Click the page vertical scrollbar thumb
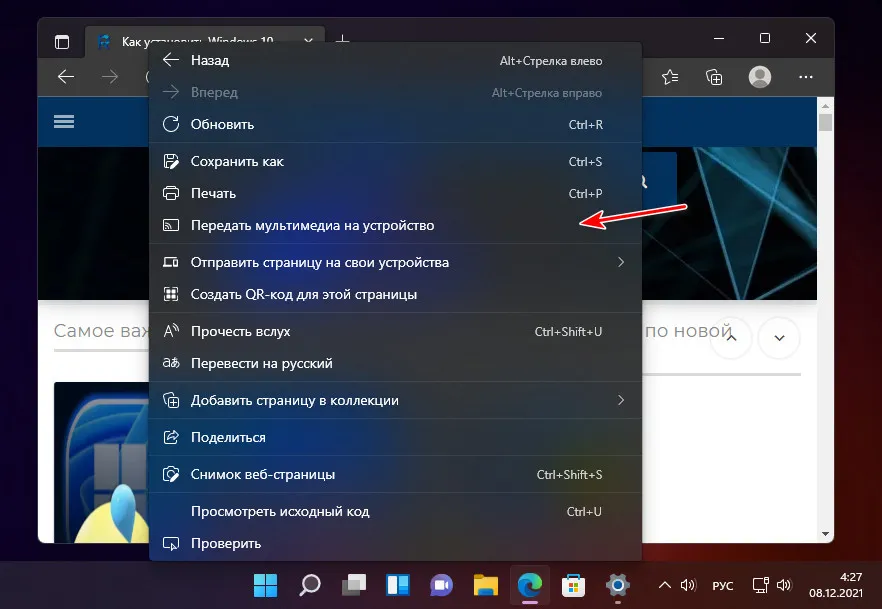Image resolution: width=882 pixels, height=609 pixels. [x=825, y=123]
